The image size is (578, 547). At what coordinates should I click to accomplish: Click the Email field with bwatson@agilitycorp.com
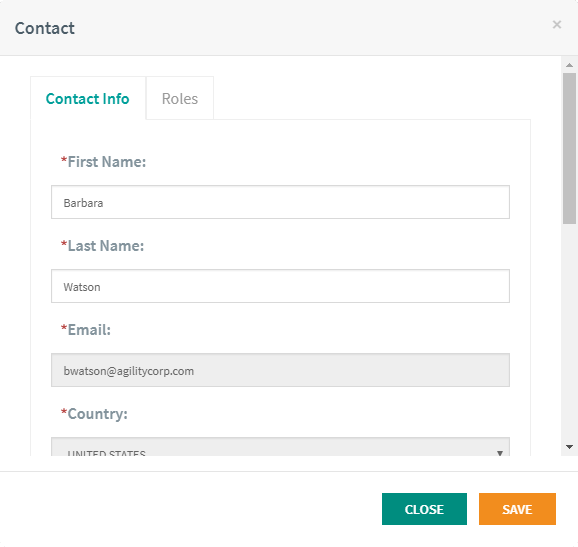point(280,370)
